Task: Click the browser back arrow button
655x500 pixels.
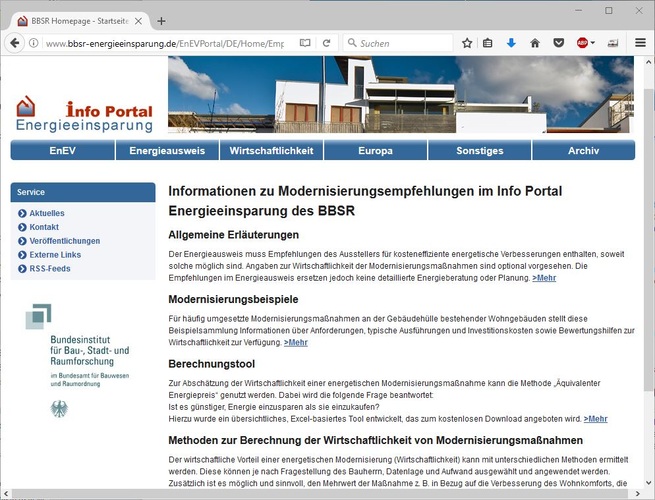Action: click(x=14, y=43)
